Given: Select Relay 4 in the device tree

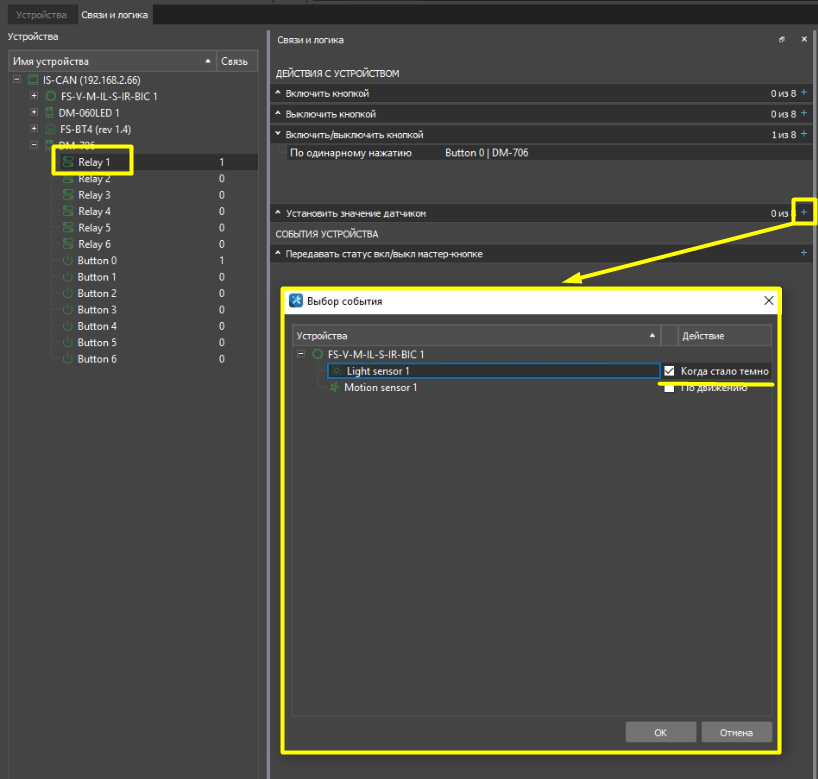Looking at the screenshot, I should pos(94,211).
